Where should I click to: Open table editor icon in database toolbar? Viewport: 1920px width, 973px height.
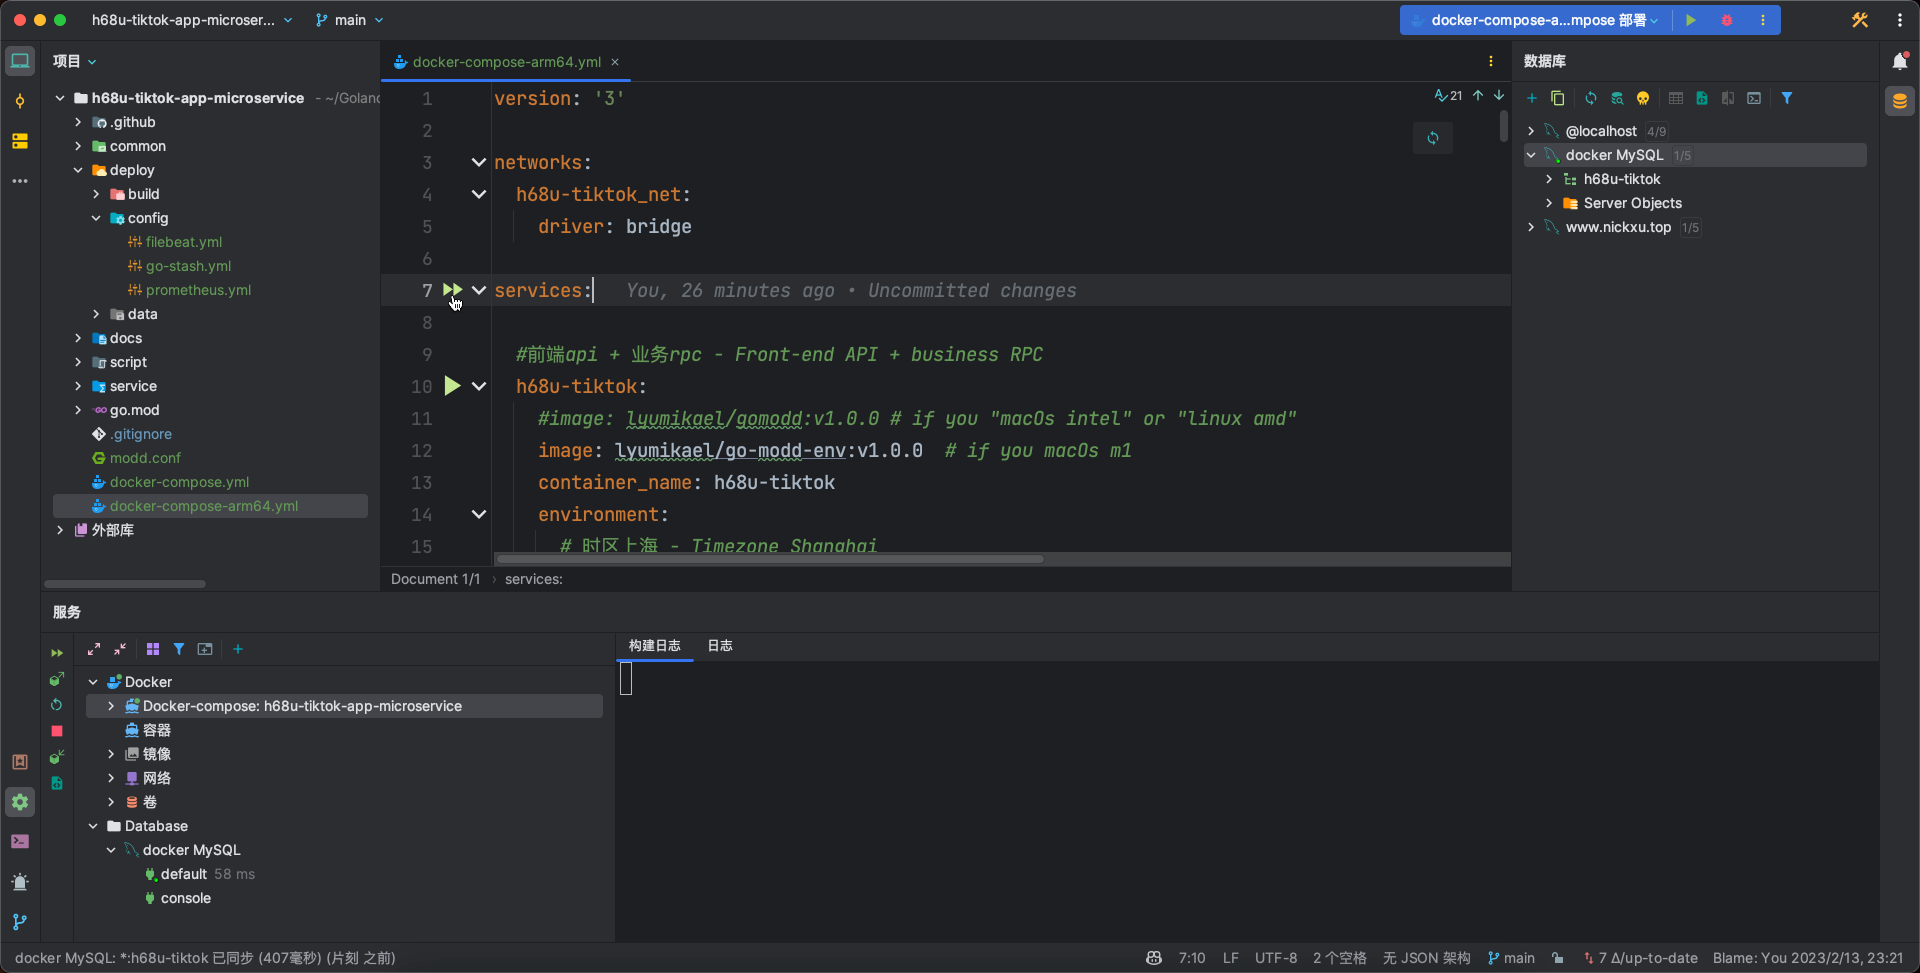click(x=1676, y=98)
